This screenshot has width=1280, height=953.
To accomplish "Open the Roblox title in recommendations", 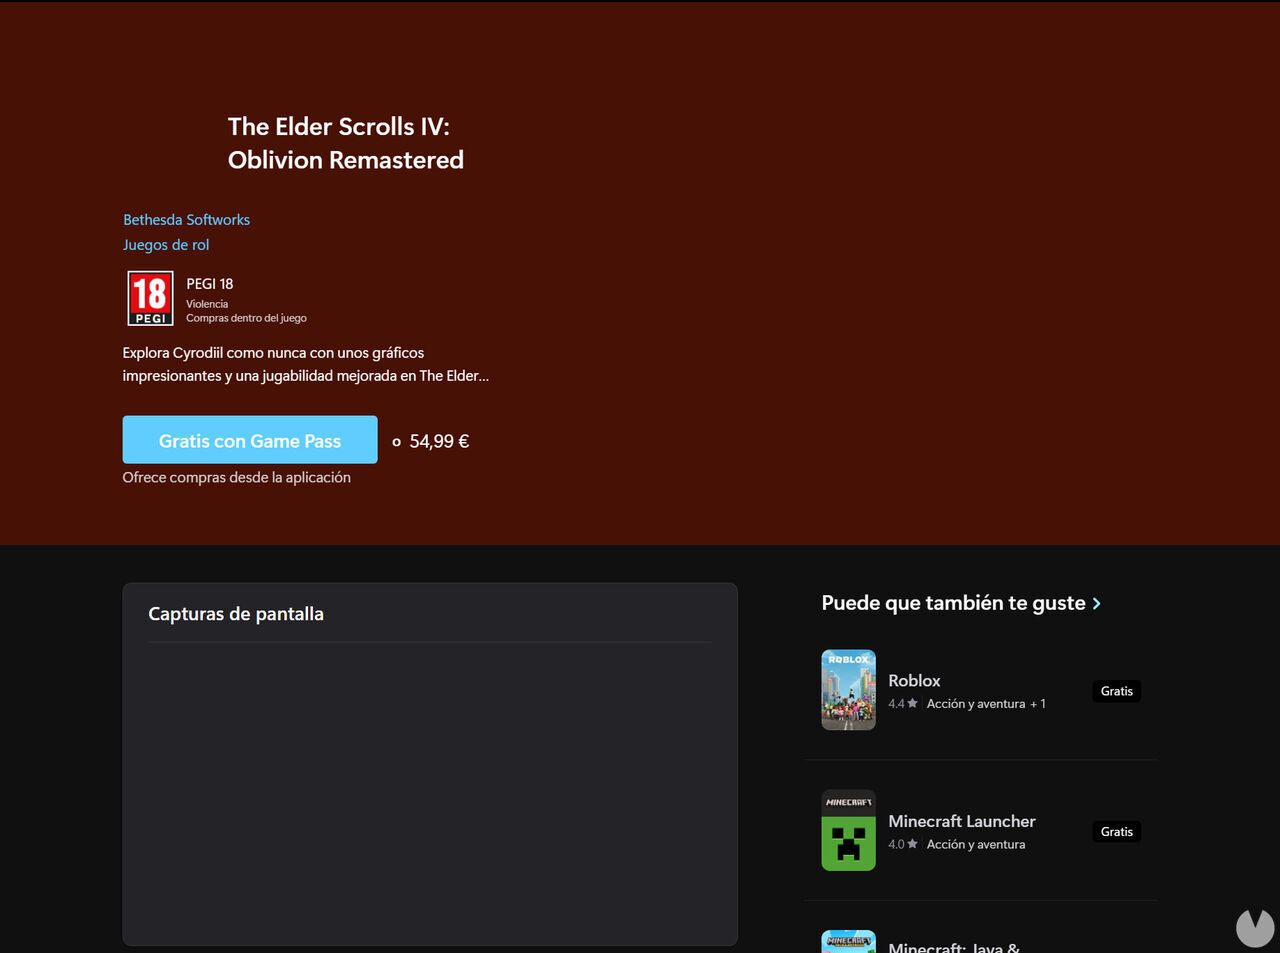I will (914, 681).
